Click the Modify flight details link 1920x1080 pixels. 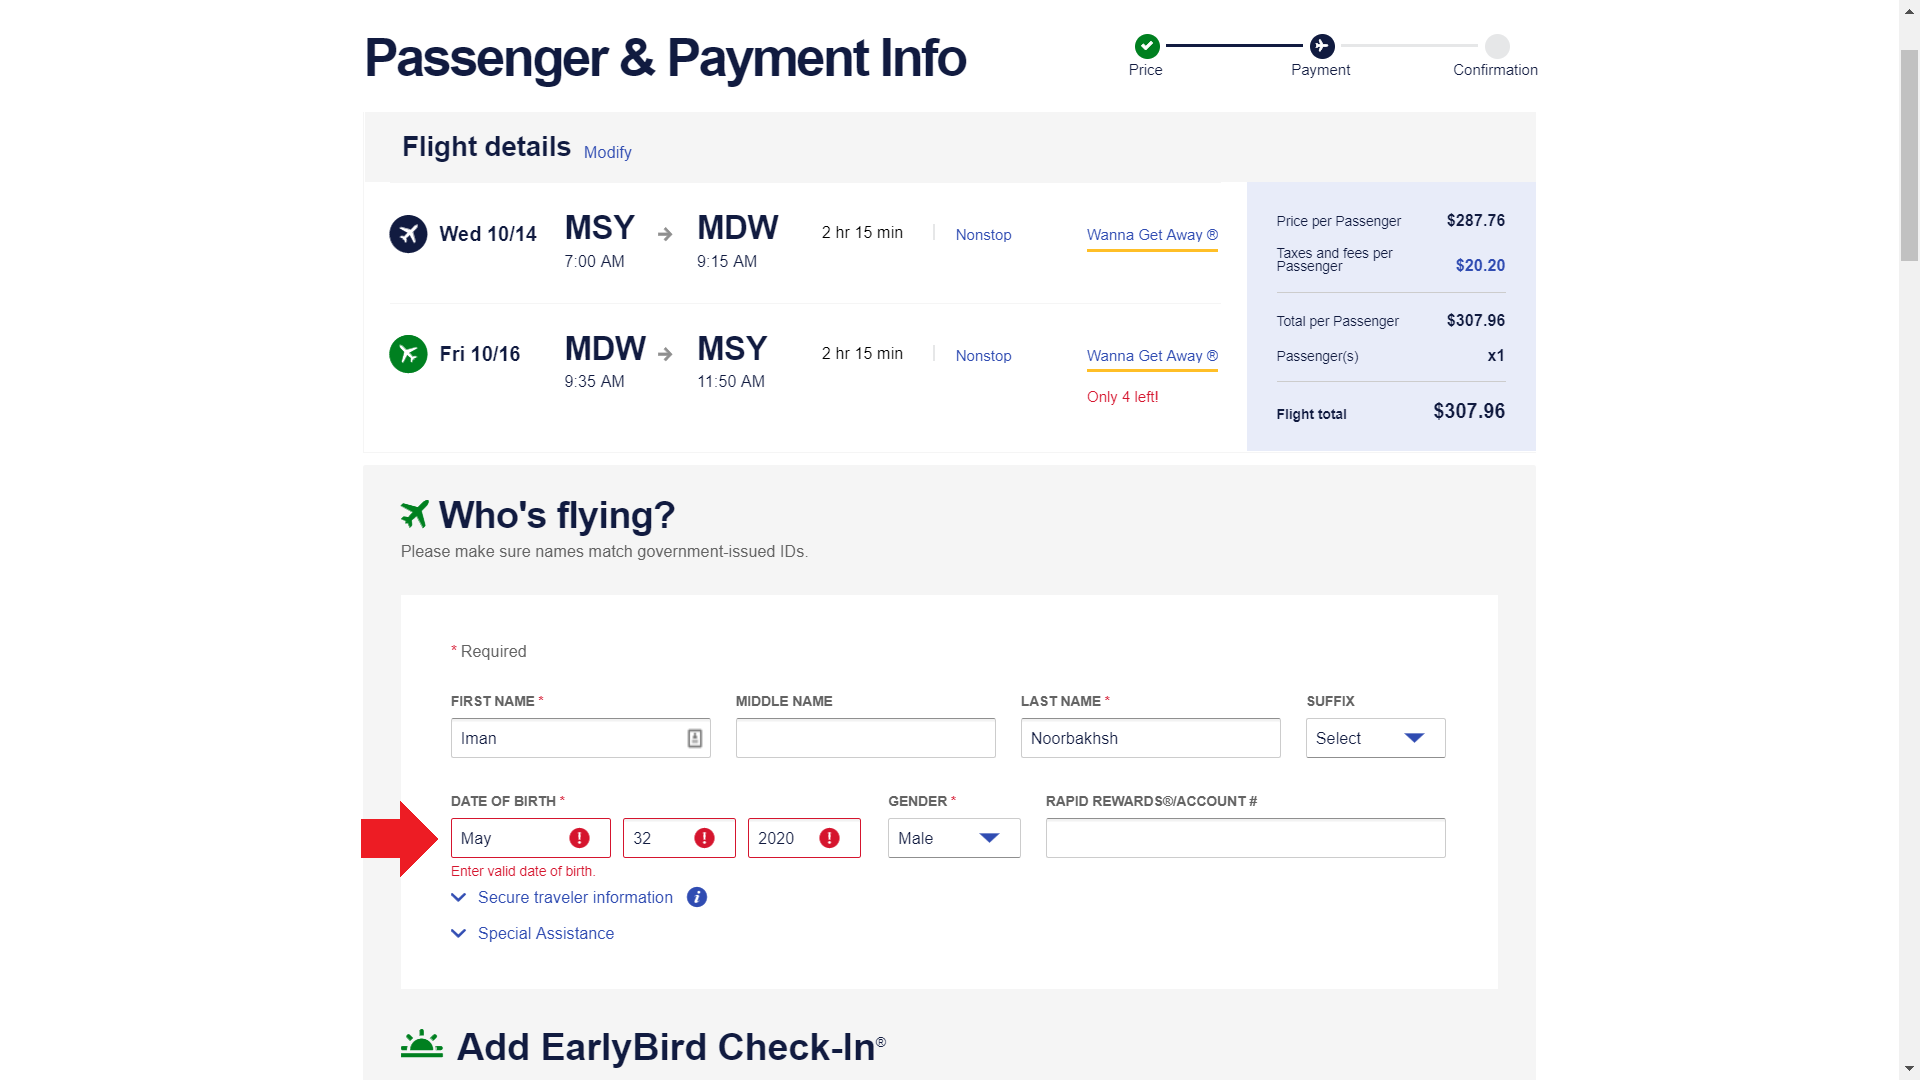607,152
